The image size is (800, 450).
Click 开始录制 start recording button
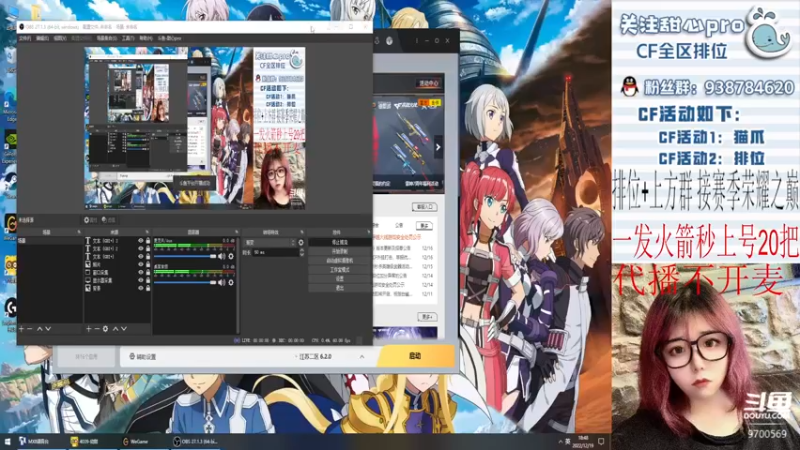tap(340, 252)
